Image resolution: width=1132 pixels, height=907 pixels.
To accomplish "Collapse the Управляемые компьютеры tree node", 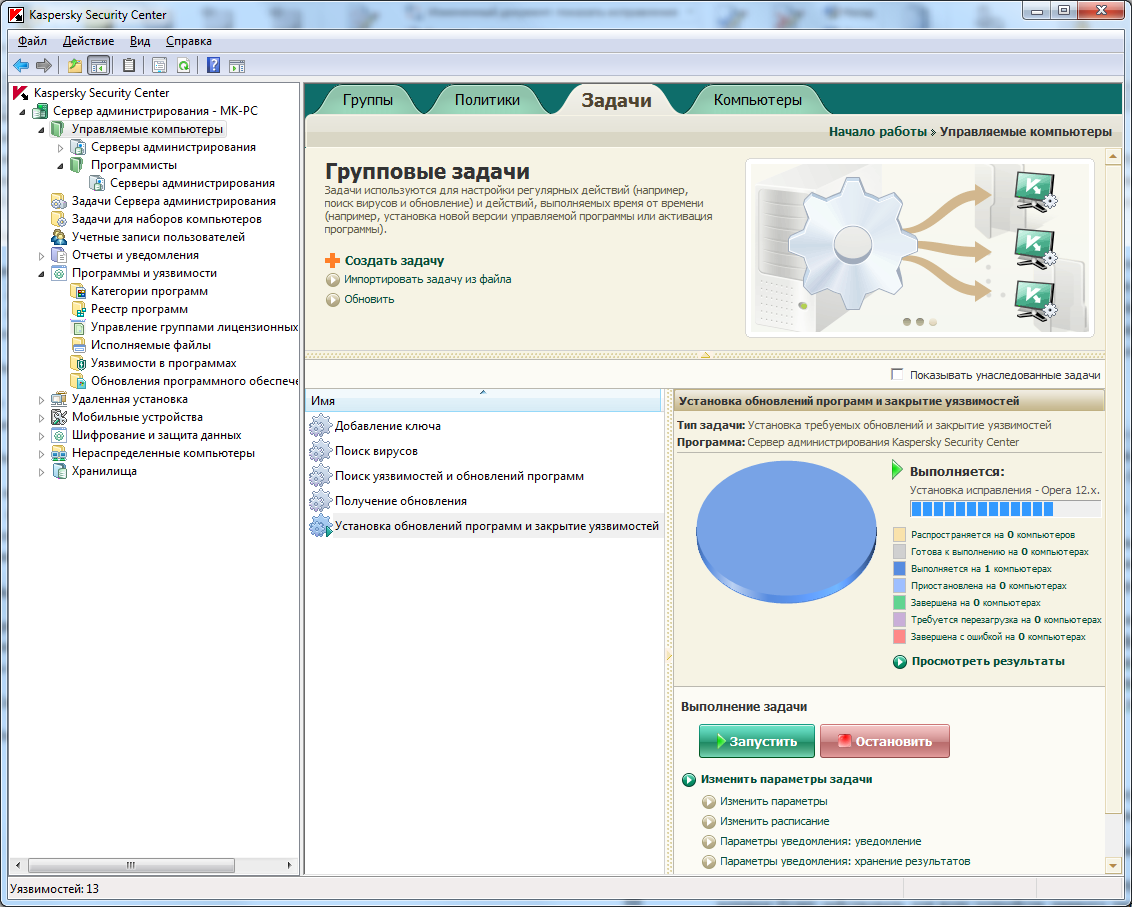I will [x=41, y=130].
